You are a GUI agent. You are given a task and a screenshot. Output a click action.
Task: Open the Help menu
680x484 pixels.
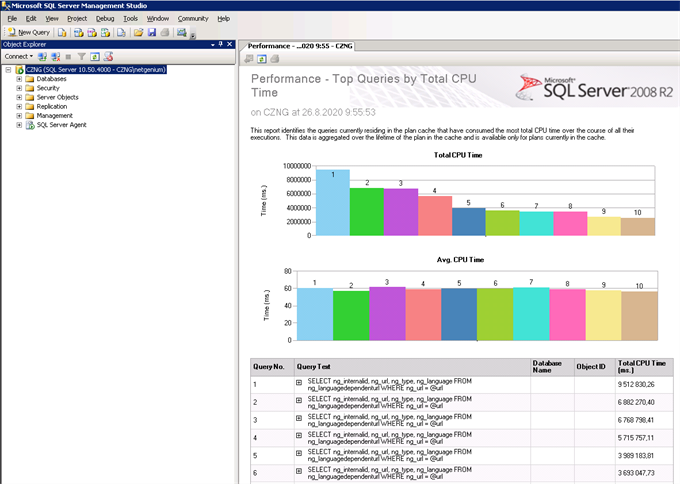(223, 19)
